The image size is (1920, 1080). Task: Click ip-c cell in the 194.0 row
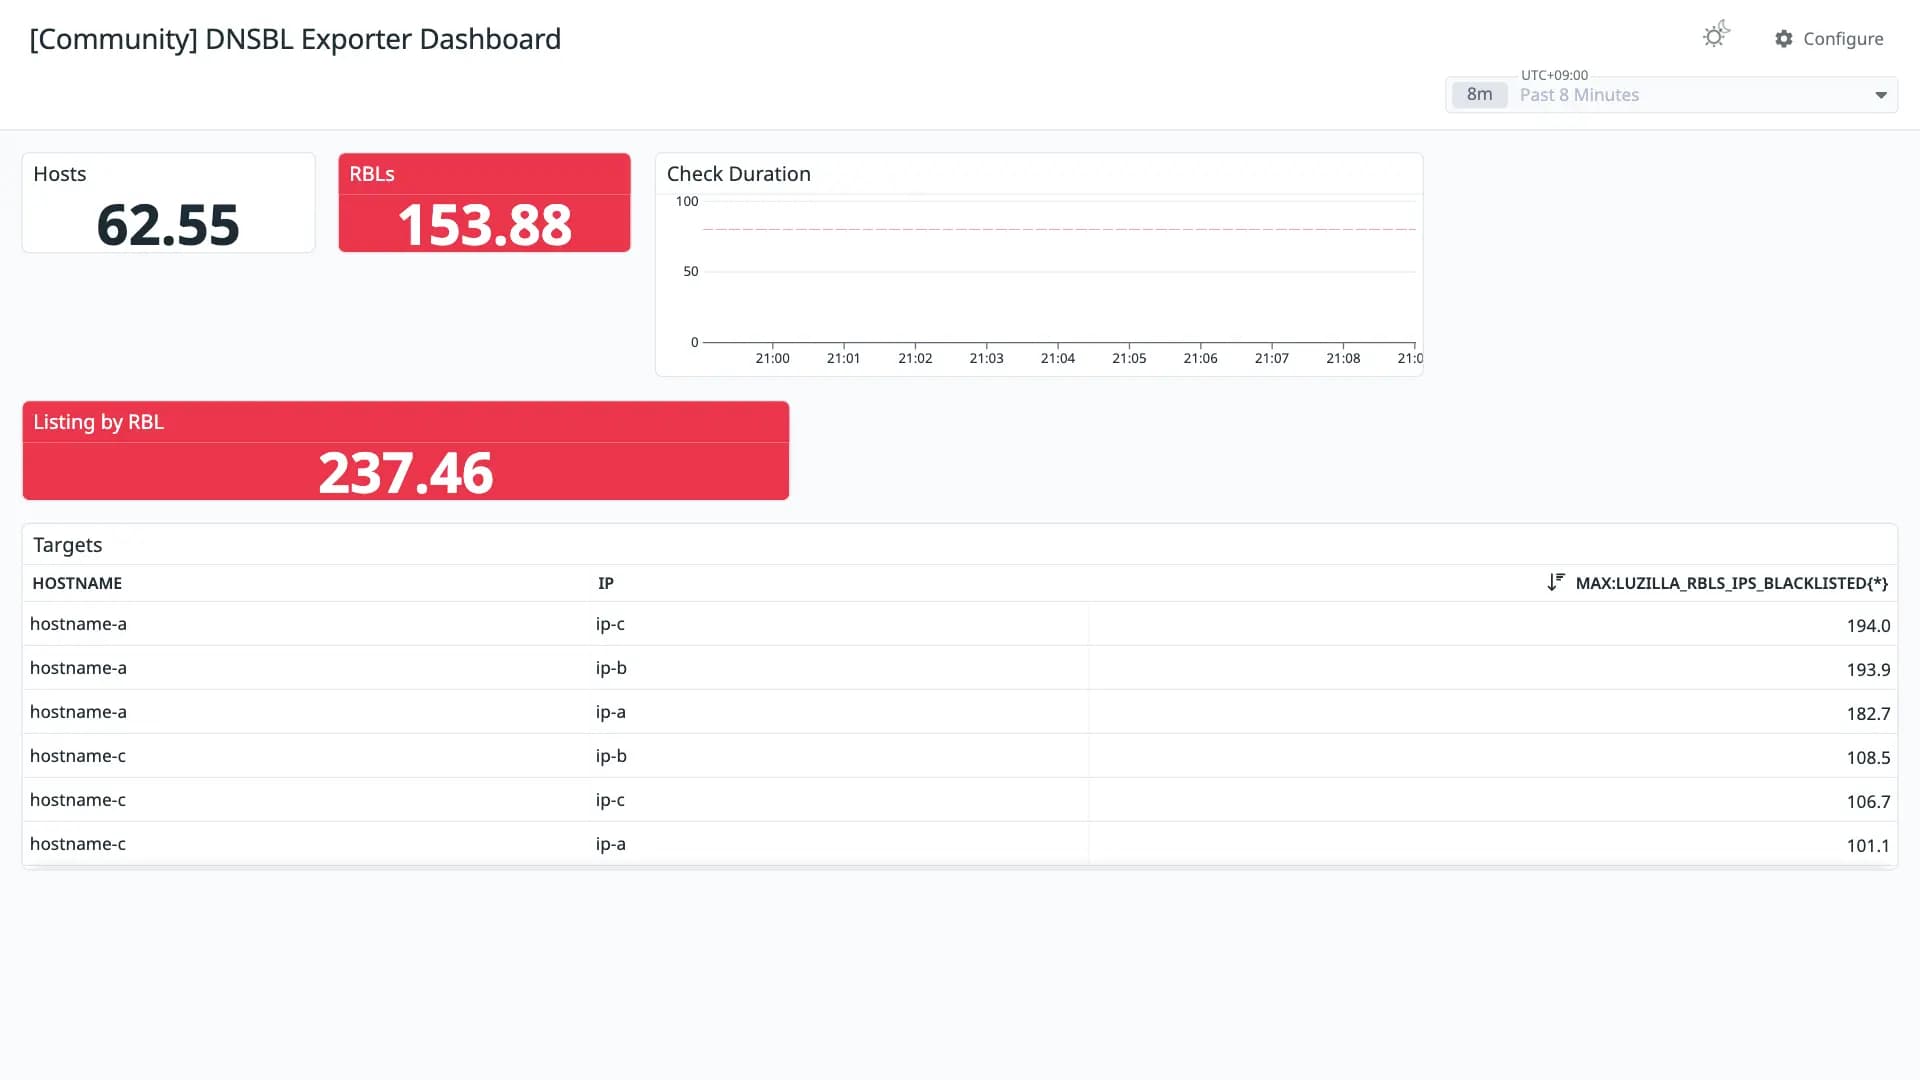pyautogui.click(x=610, y=625)
